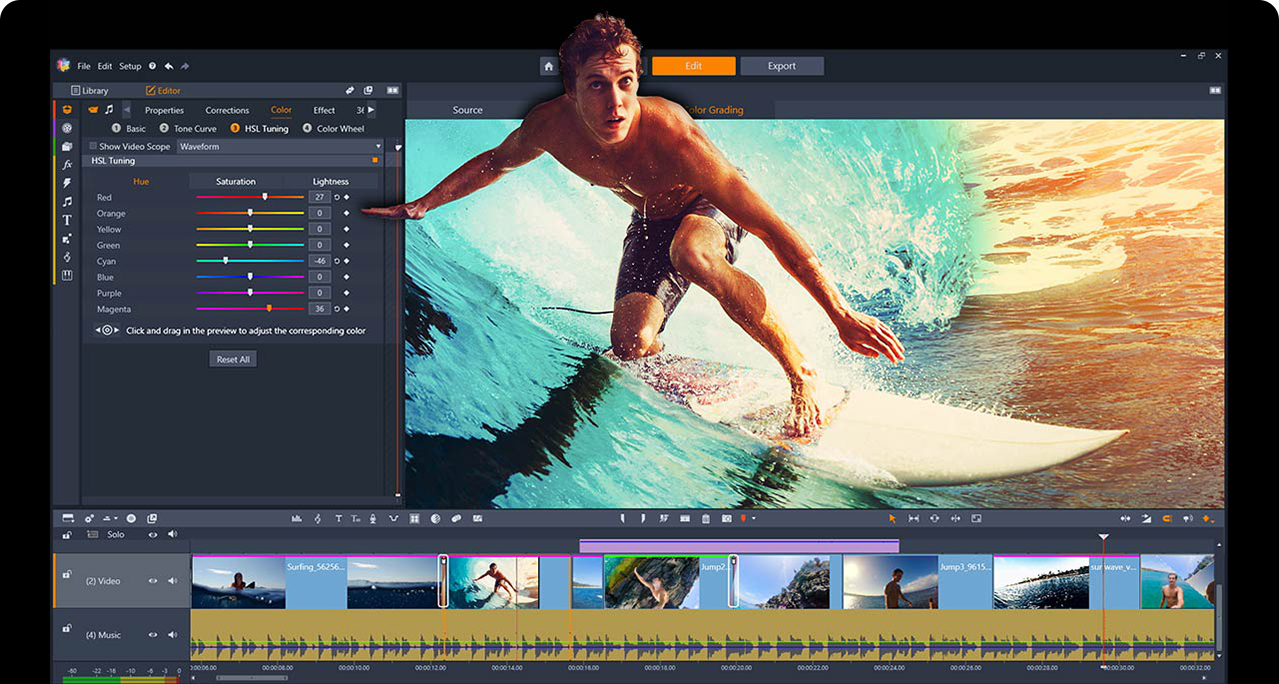This screenshot has width=1279, height=684.
Task: Select the Basic color mode
Action: (129, 128)
